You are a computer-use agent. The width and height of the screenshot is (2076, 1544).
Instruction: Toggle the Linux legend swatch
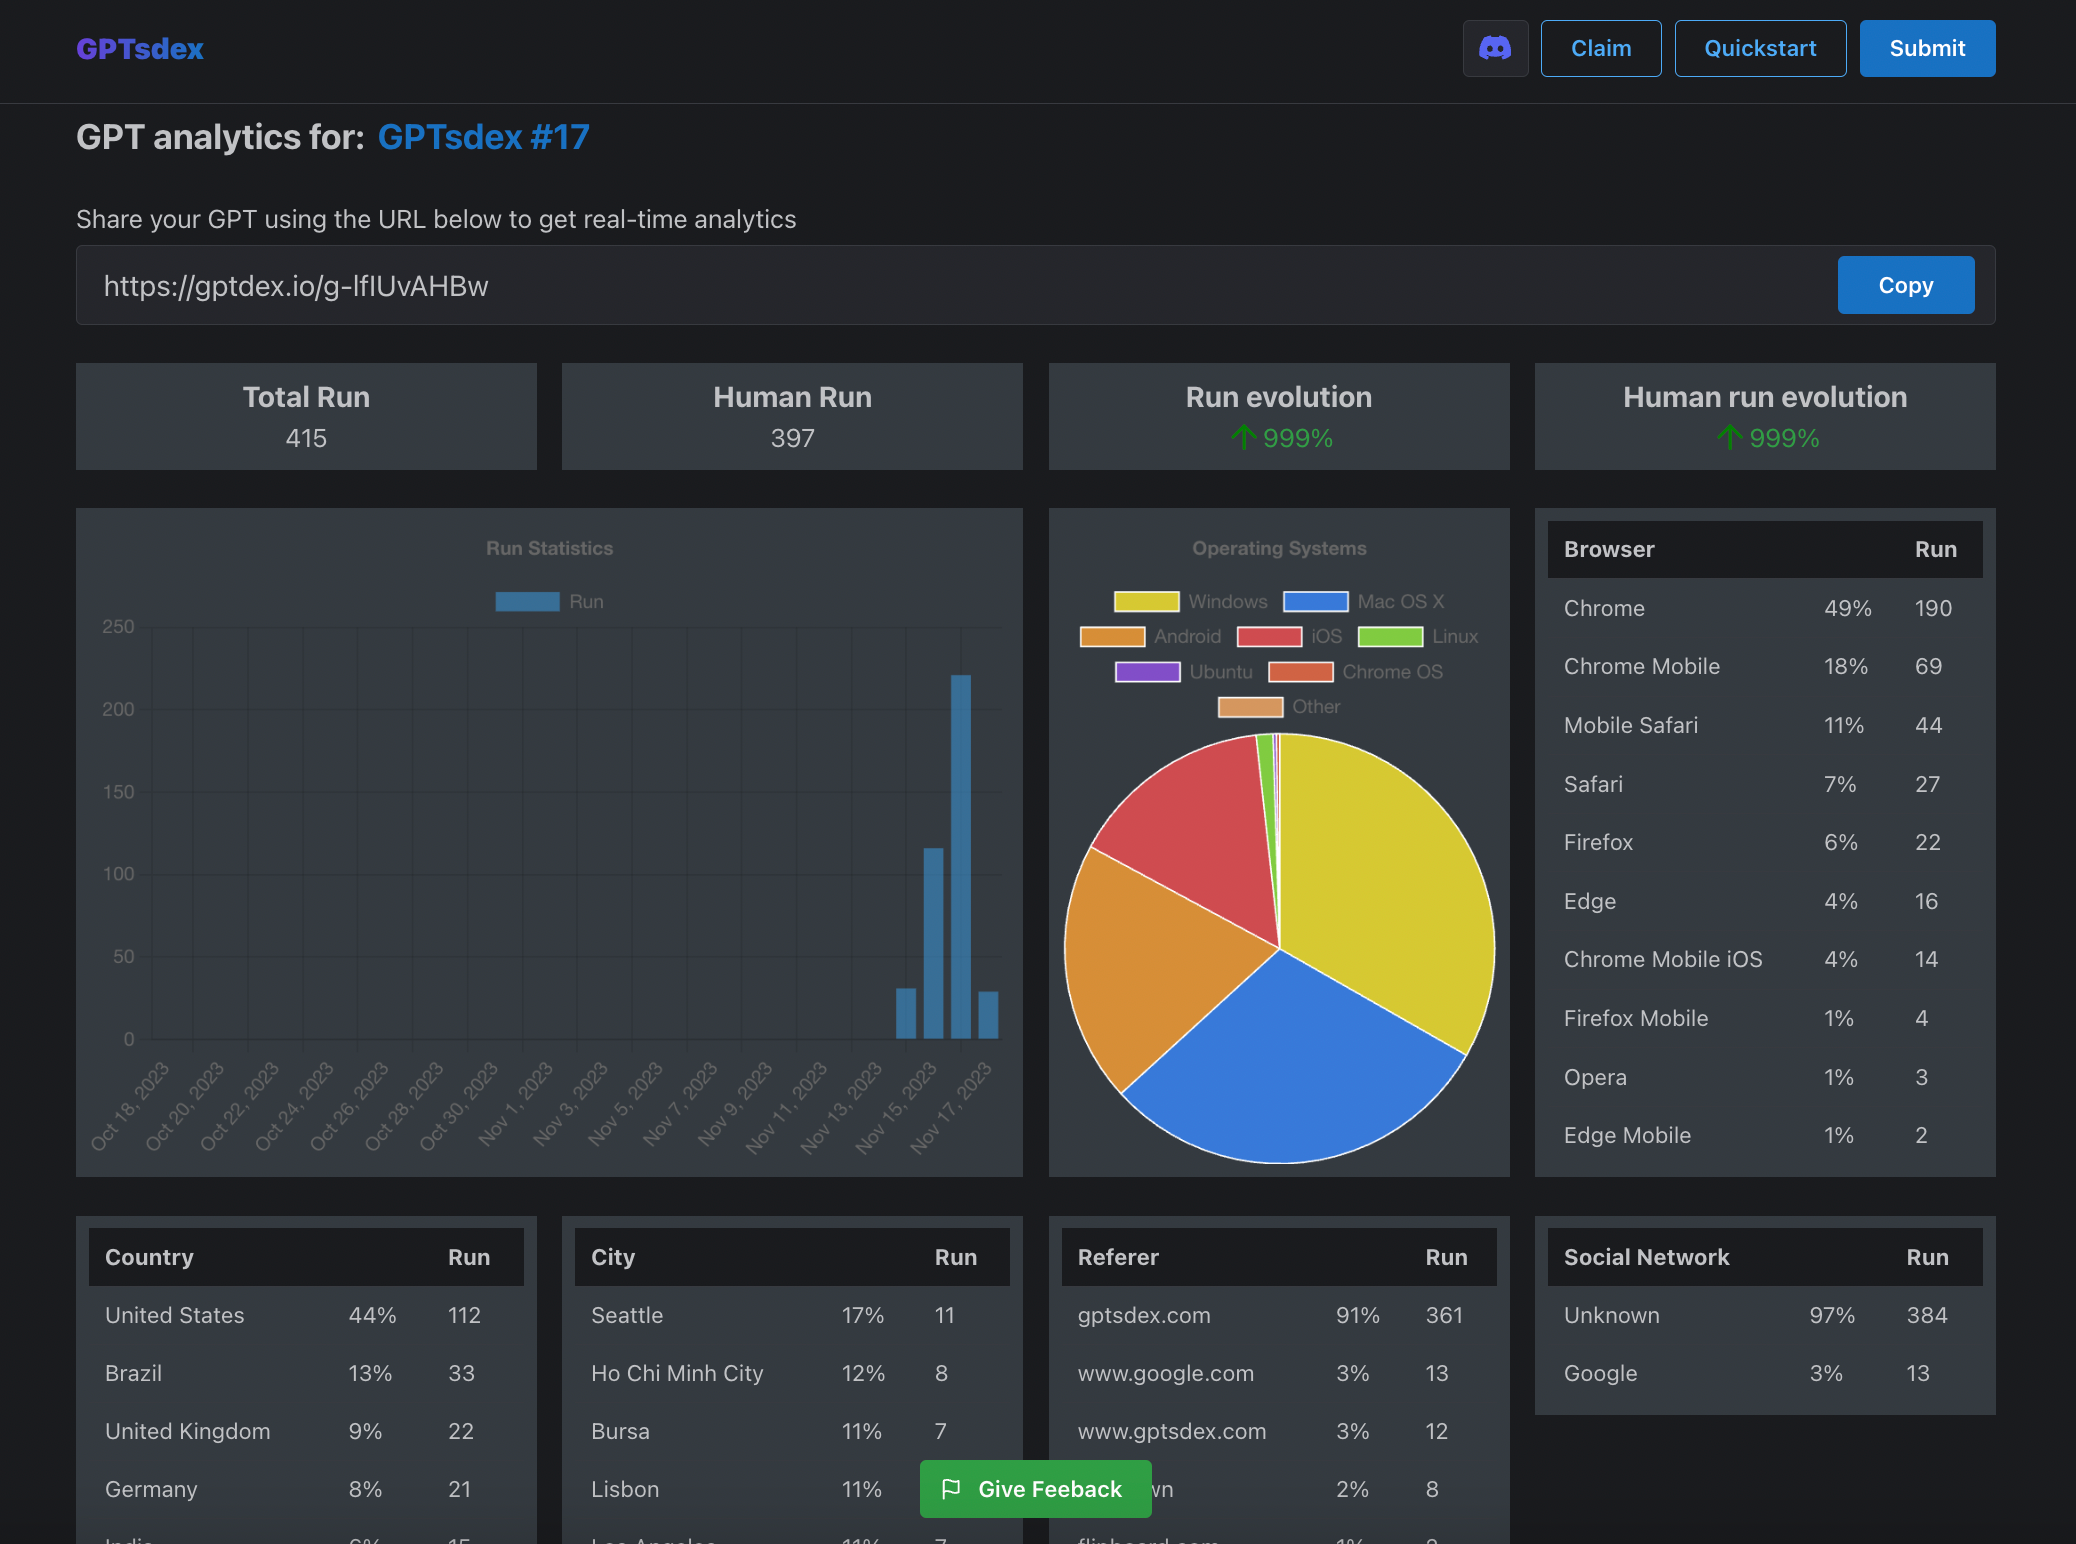1390,636
